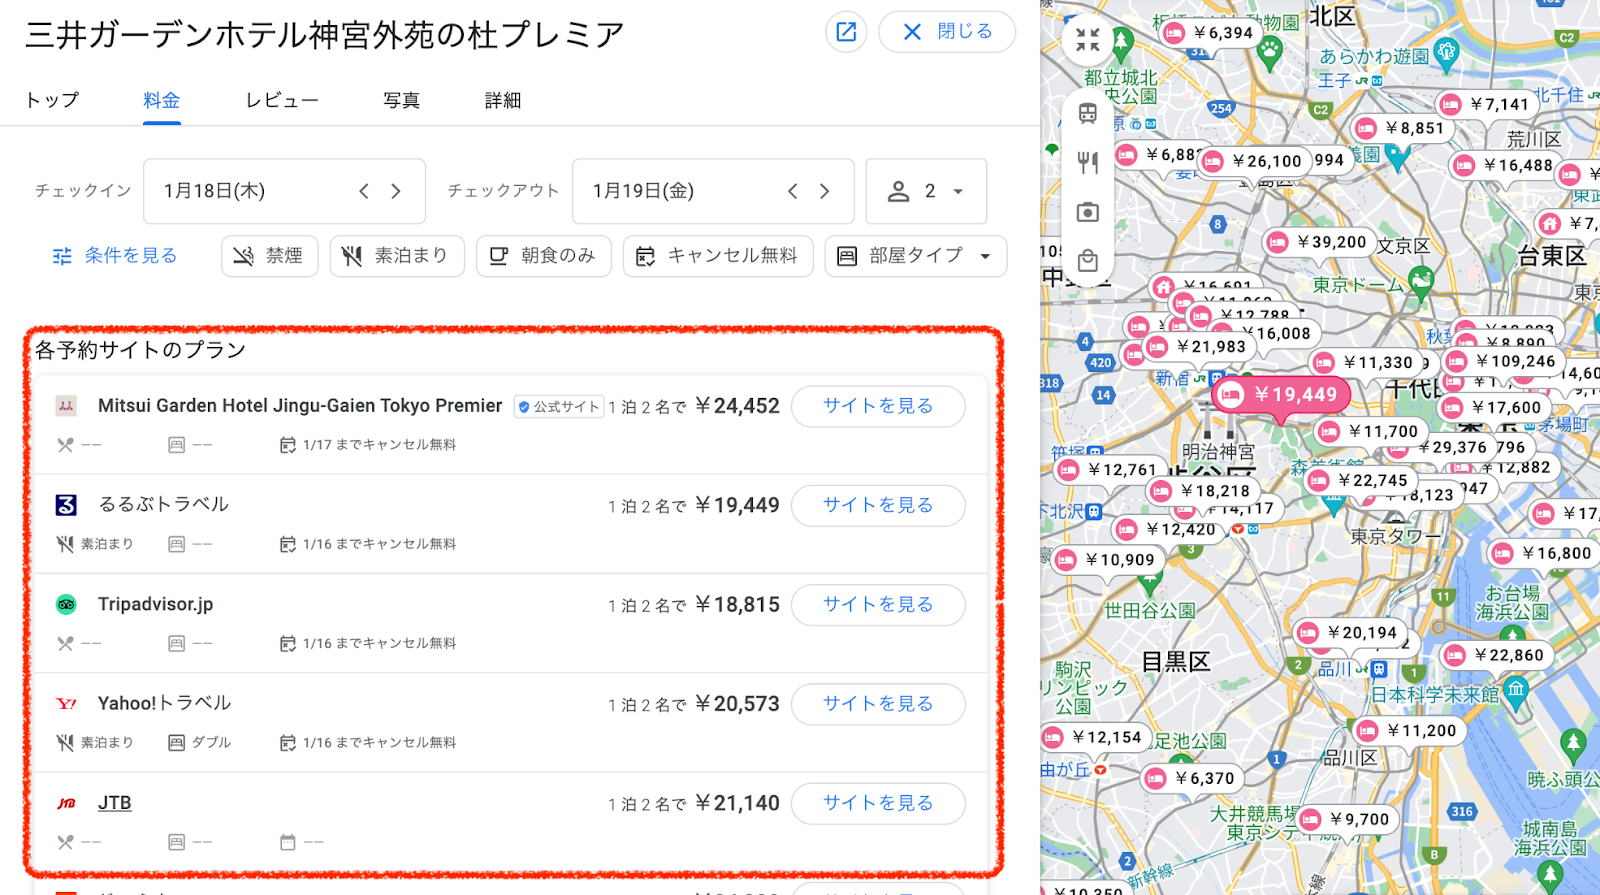Select the ¥22,860 hotel map pin
Viewport: 1600px width, 895px height.
(x=1496, y=656)
